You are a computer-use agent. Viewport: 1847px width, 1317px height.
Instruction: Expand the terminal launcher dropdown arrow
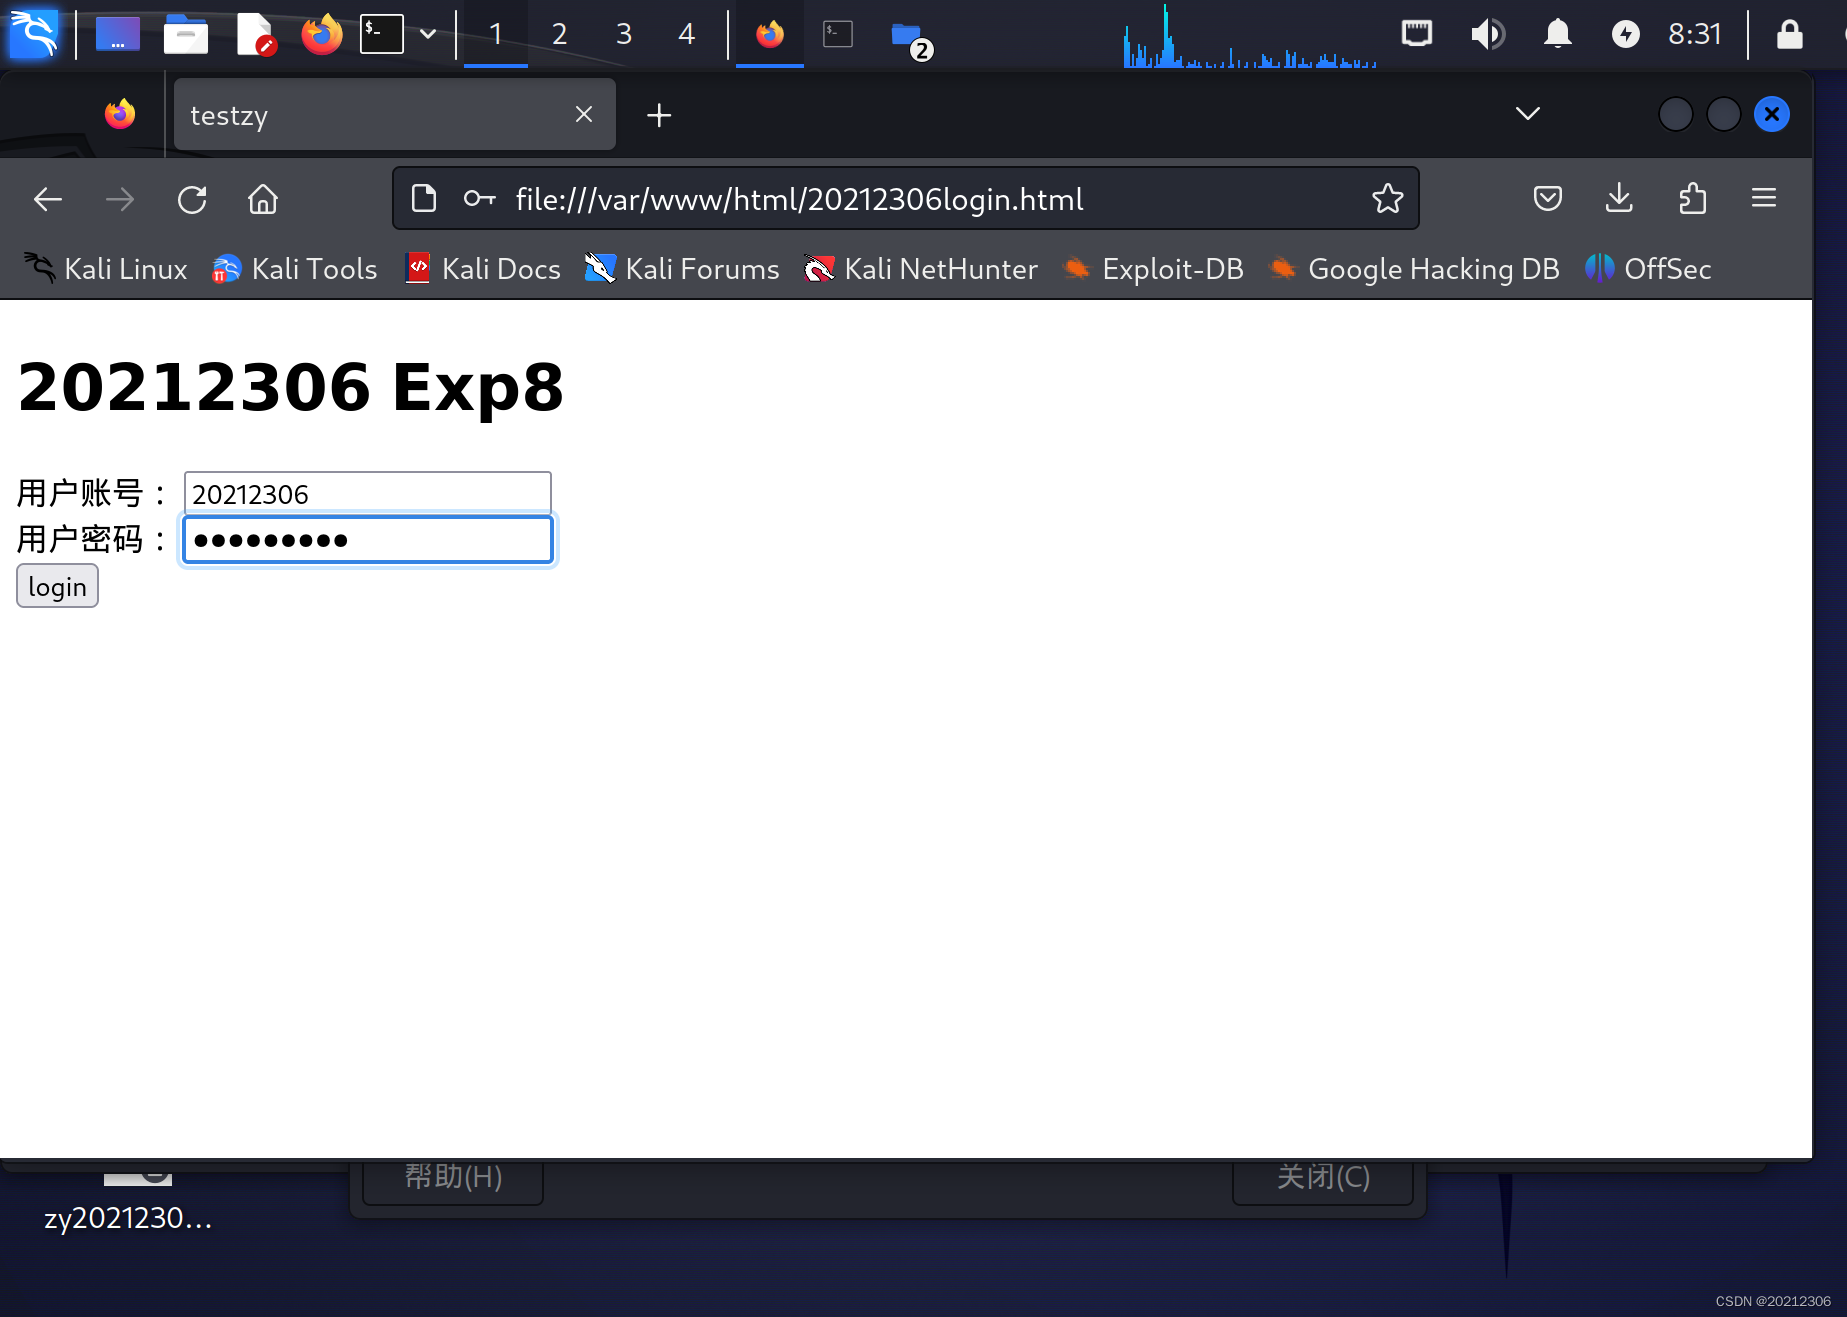[x=428, y=34]
